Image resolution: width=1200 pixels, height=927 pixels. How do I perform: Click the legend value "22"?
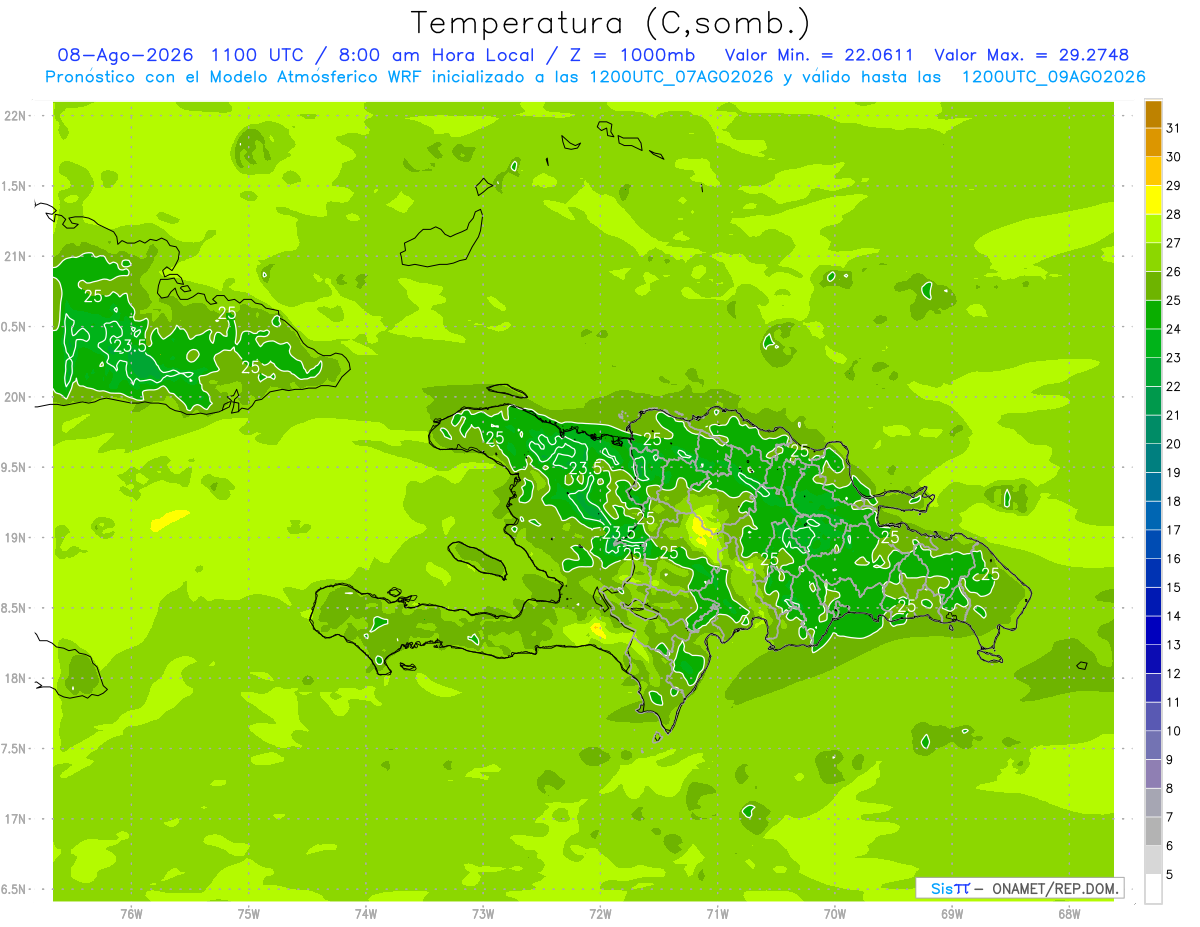tap(1174, 387)
